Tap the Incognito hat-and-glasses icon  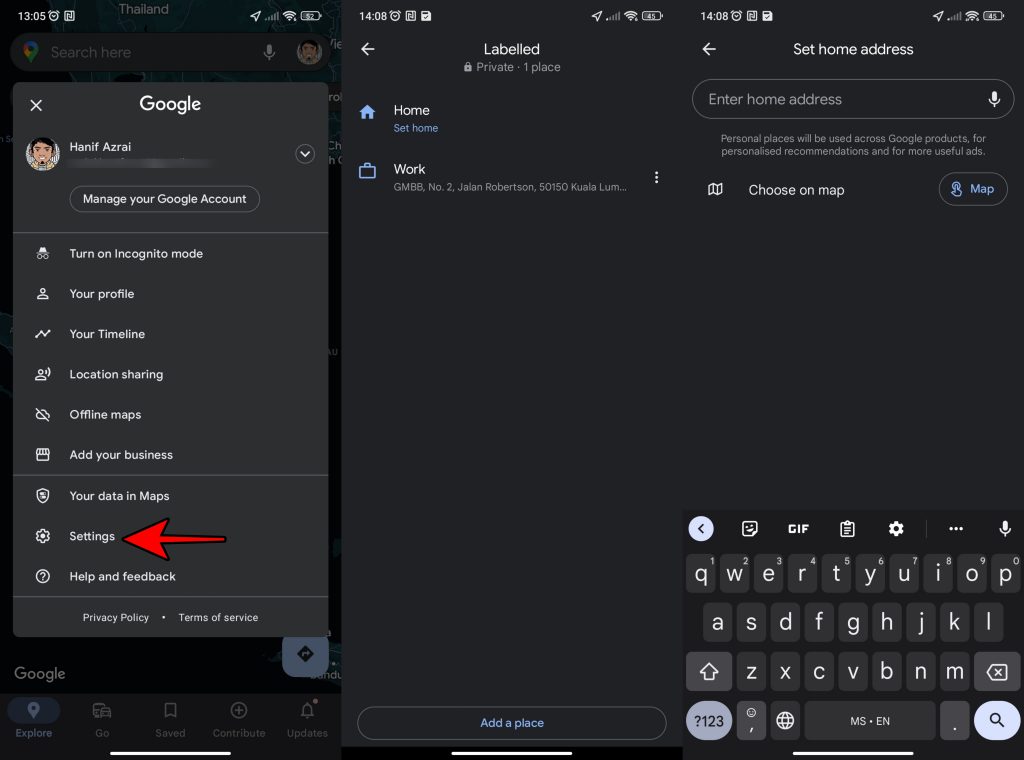point(42,254)
